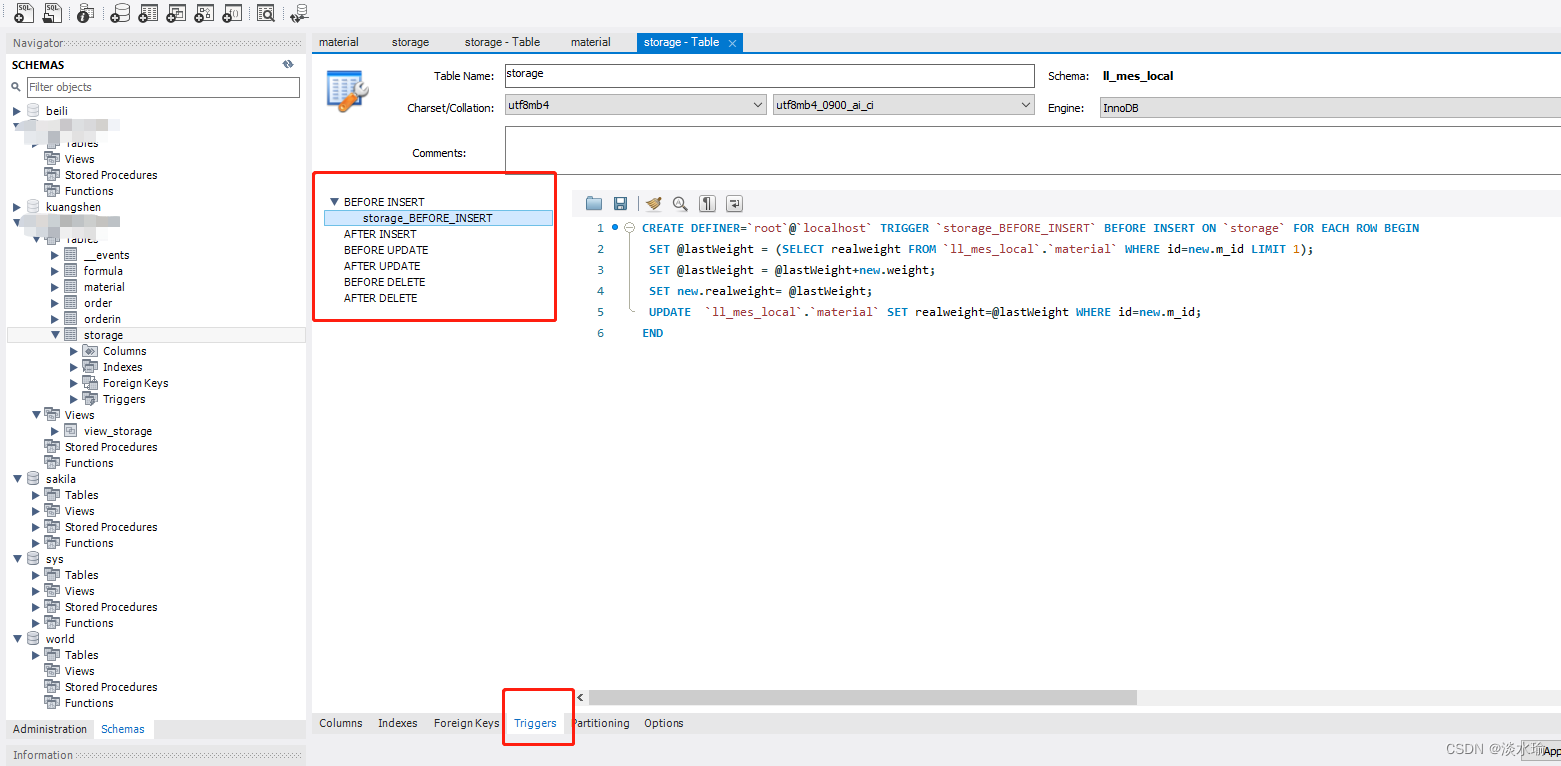This screenshot has height=766, width=1561.
Task: Open the Columns tab at bottom
Action: click(x=341, y=723)
